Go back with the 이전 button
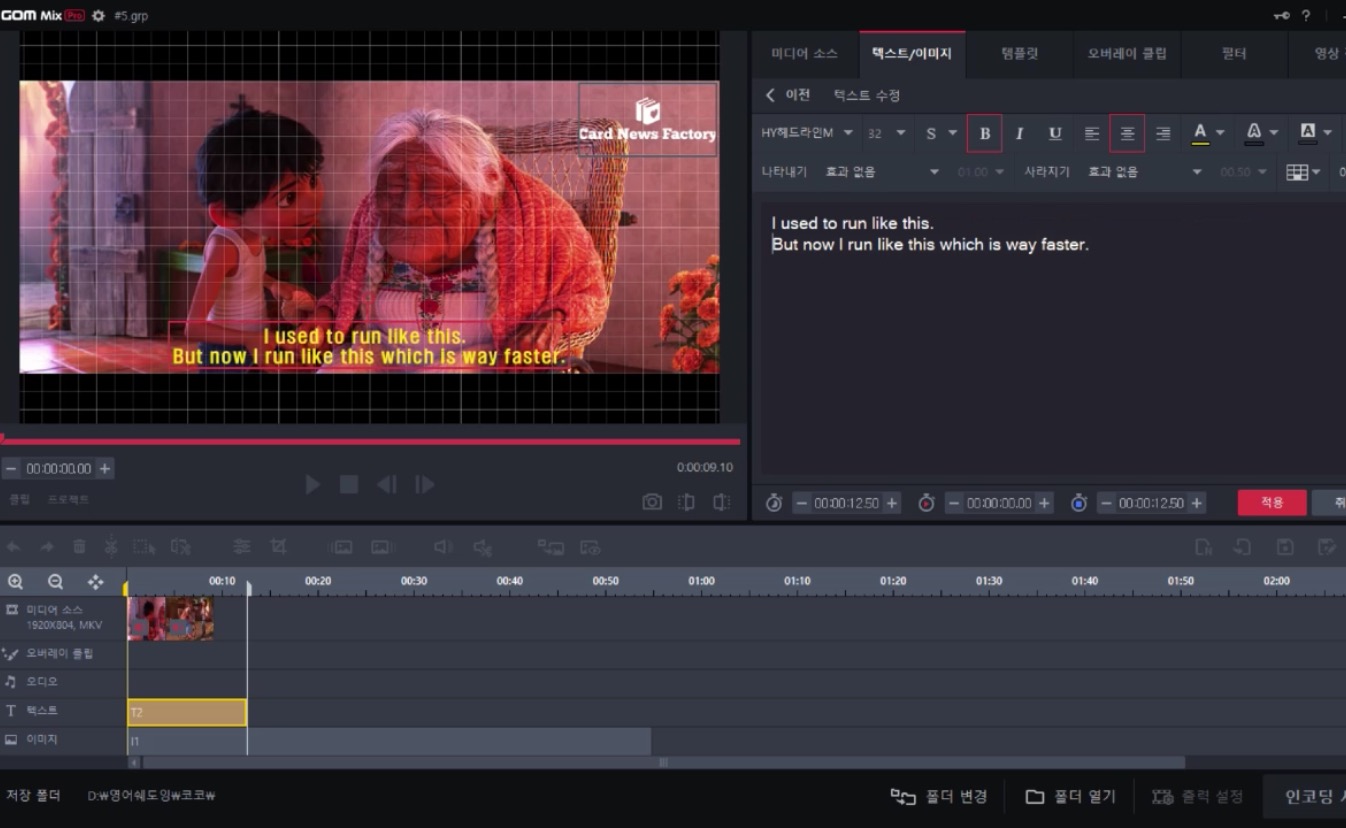The image size is (1346, 828). point(788,95)
